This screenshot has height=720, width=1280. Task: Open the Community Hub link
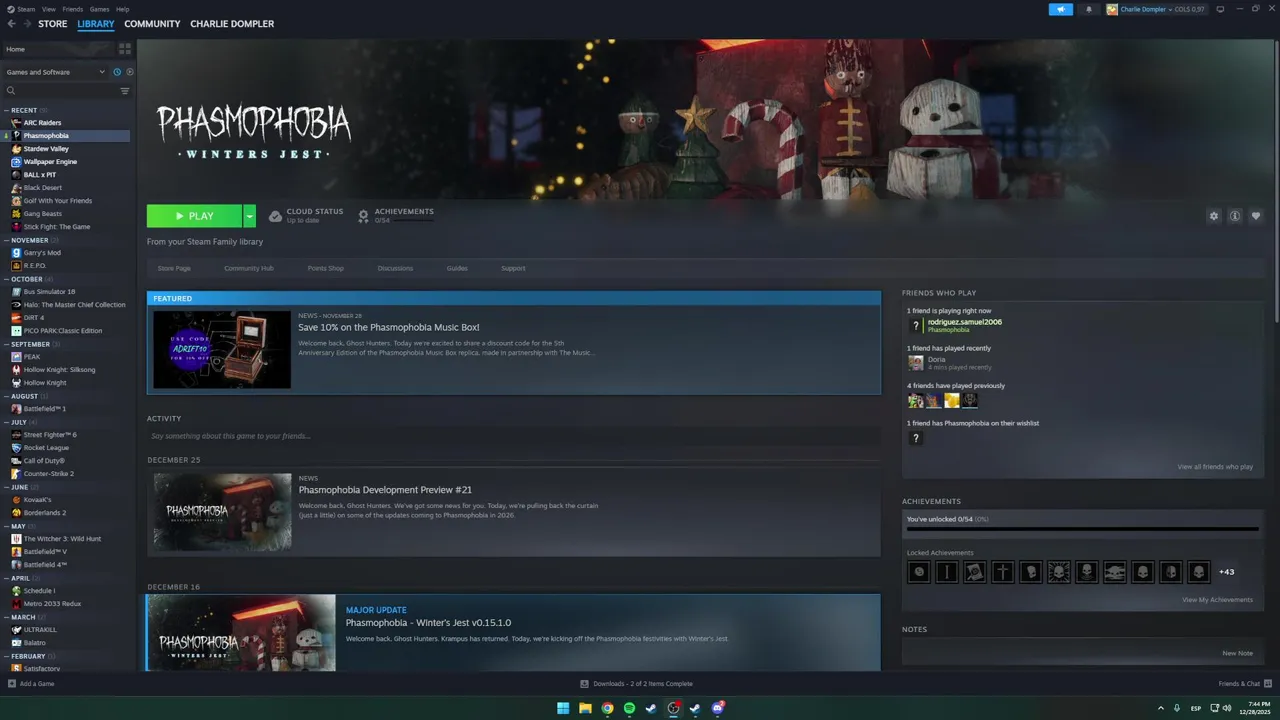[x=249, y=268]
